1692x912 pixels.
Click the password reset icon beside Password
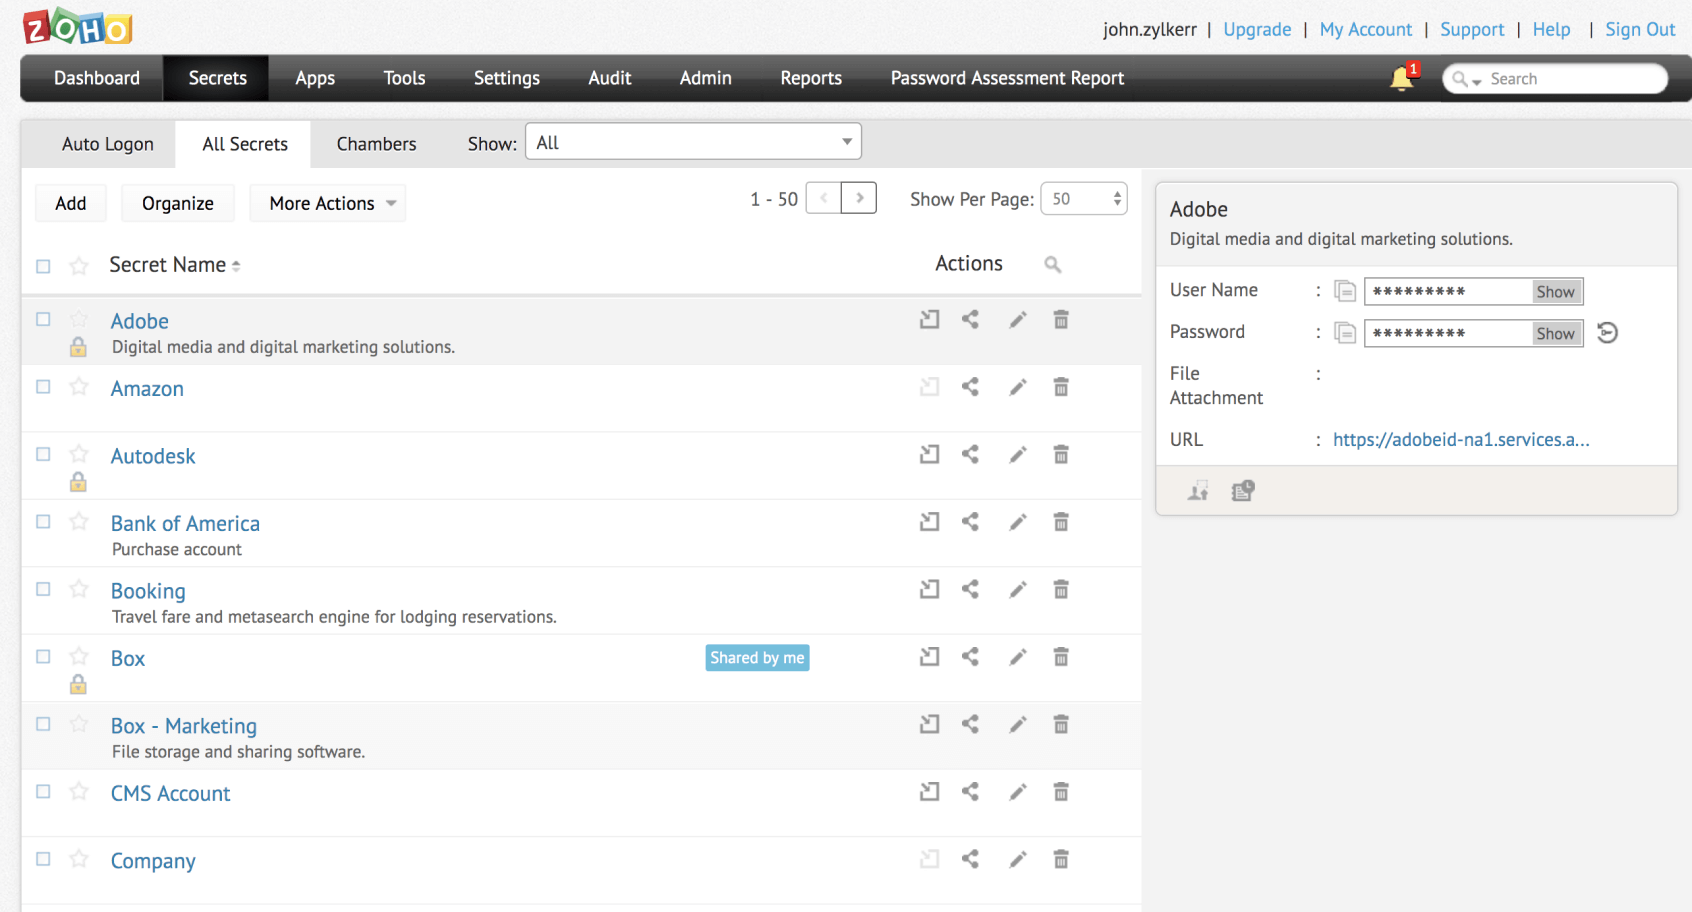pos(1608,333)
